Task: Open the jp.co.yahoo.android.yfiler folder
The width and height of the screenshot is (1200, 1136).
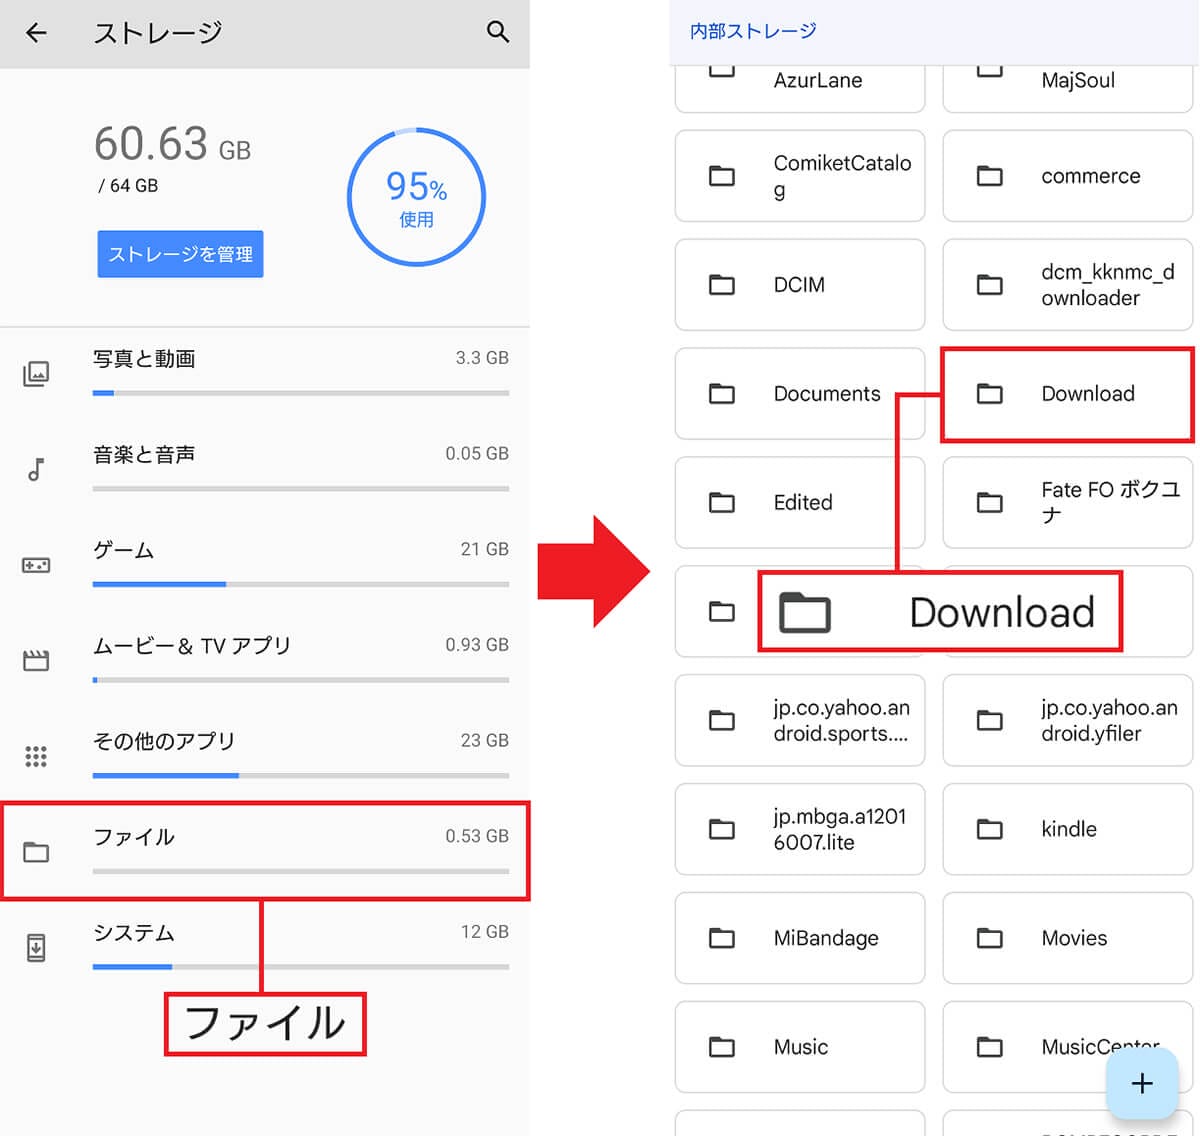Action: coord(1068,721)
